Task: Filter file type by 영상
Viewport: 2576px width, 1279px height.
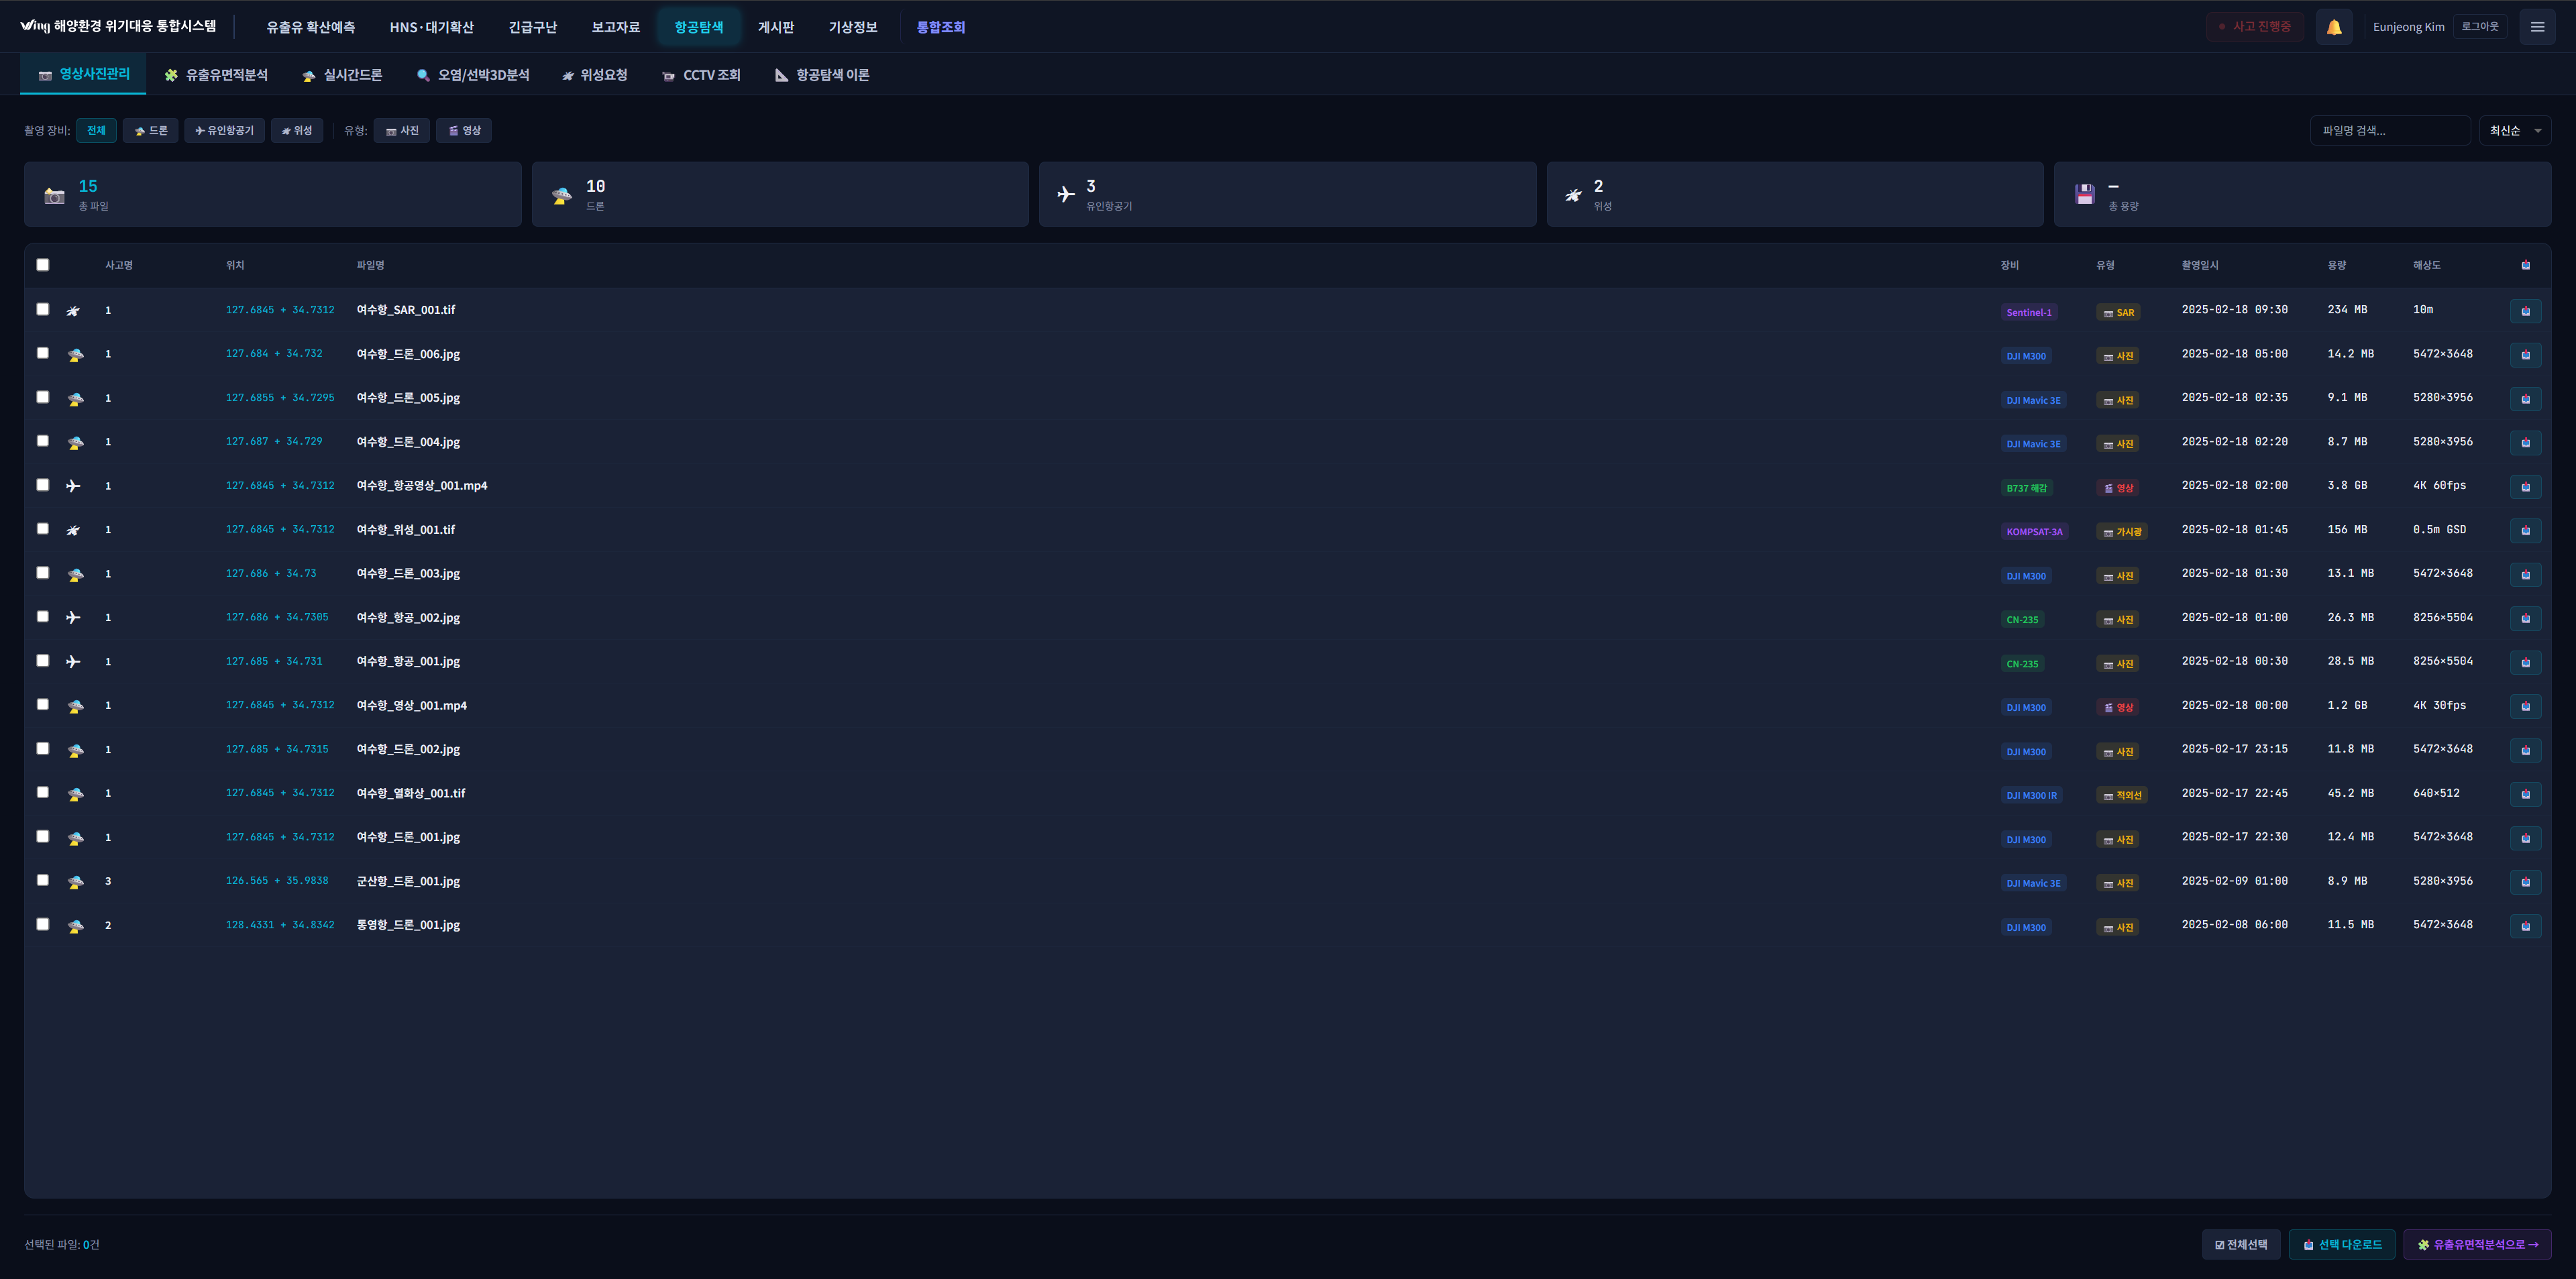Action: click(464, 131)
